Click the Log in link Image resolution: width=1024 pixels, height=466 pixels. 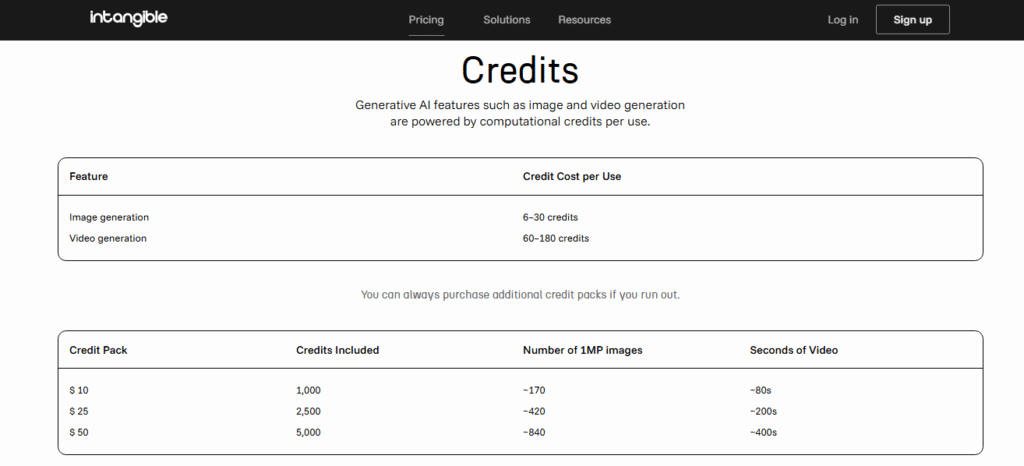(x=842, y=20)
